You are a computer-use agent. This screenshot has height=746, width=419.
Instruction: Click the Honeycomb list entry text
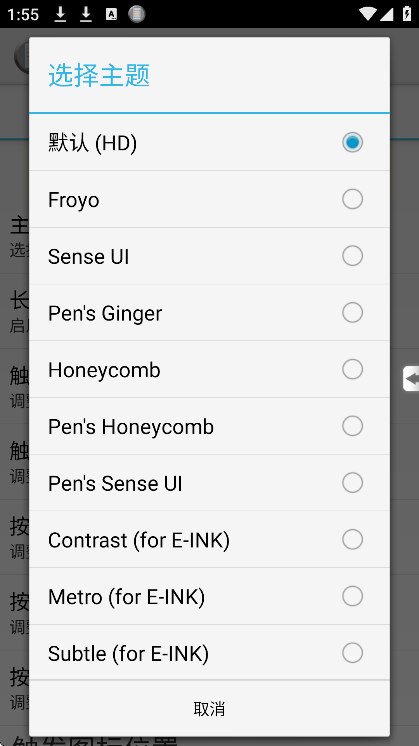[104, 370]
